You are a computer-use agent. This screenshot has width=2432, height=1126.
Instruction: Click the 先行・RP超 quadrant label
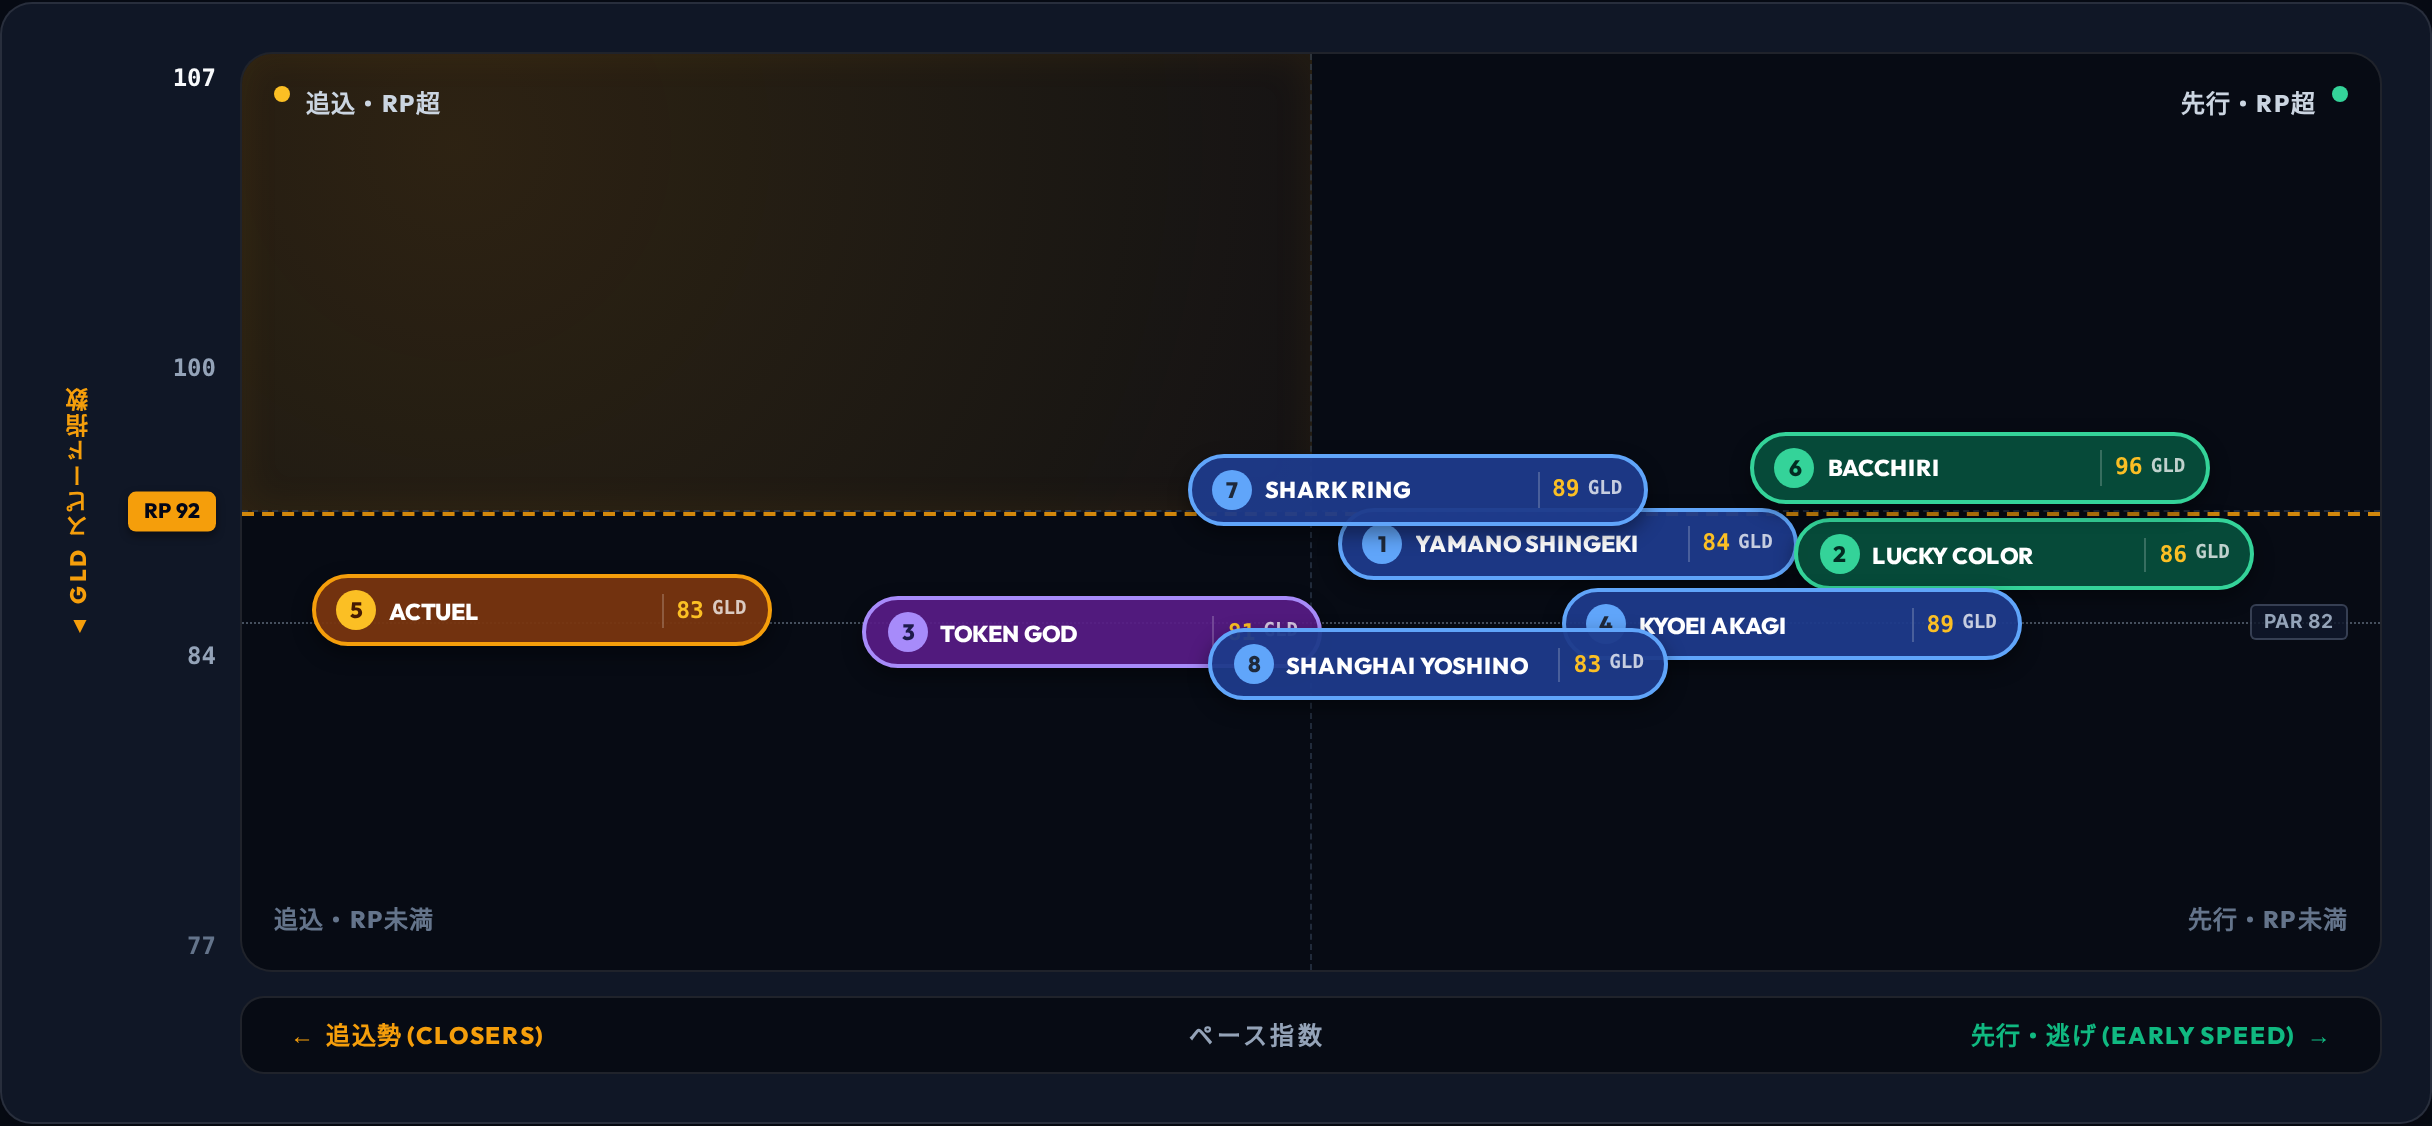pyautogui.click(x=2248, y=104)
